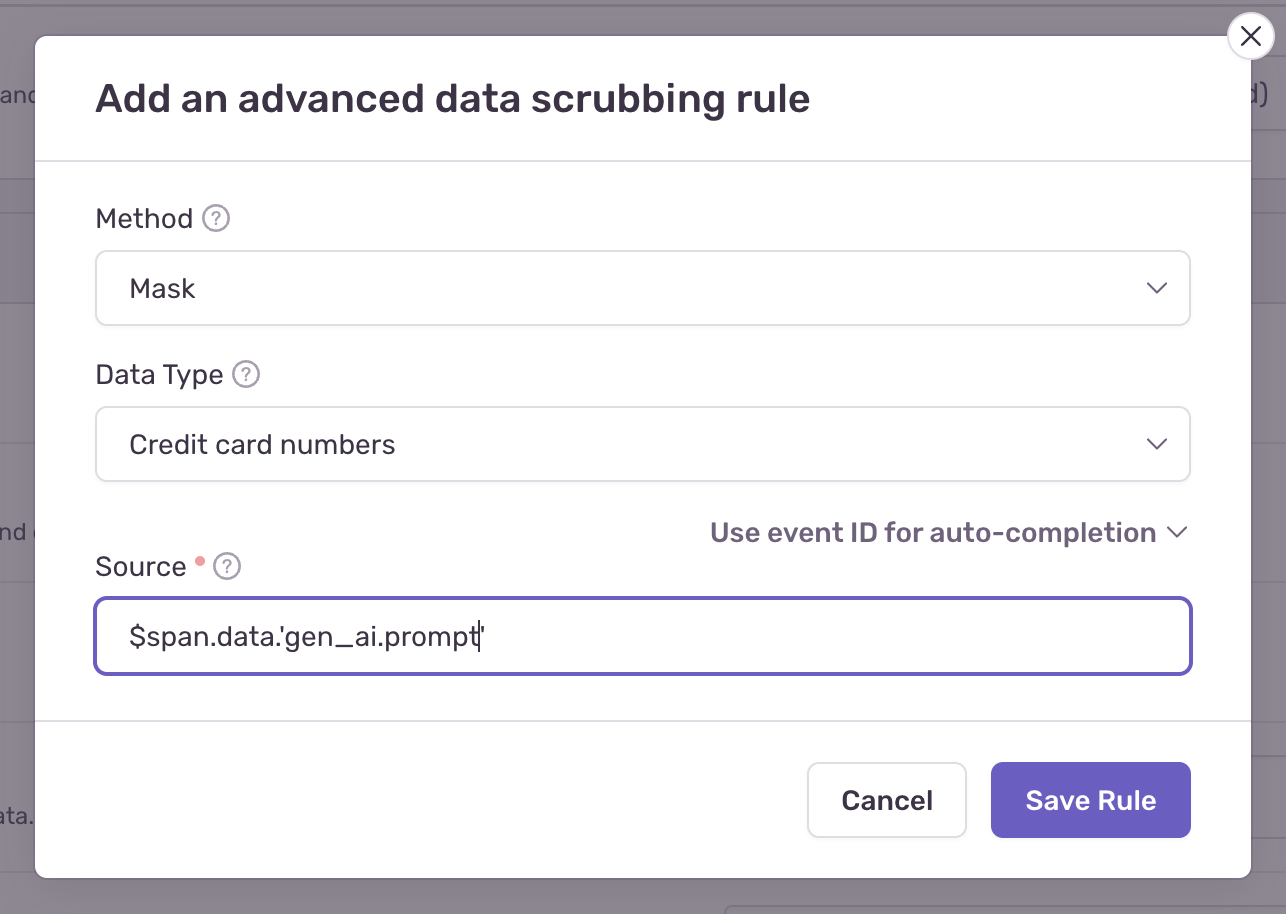Click the dialog title text

[x=453, y=98]
